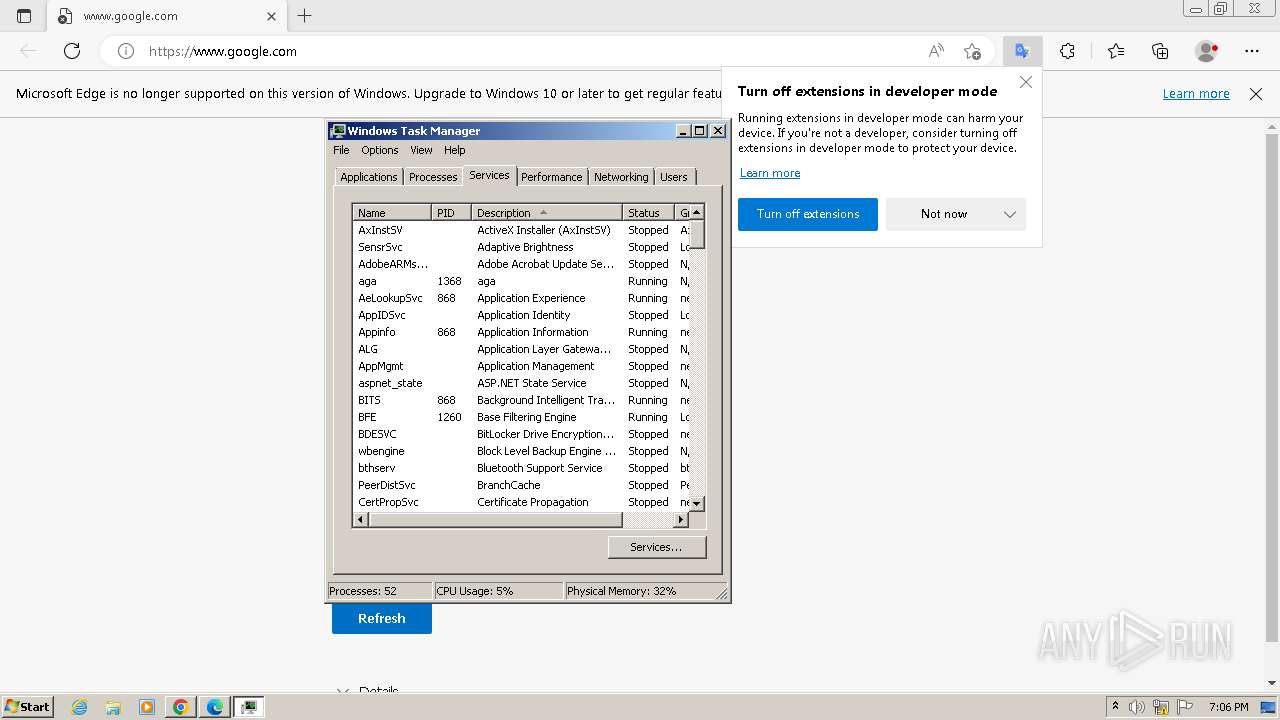
Task: Click horizontal scrollbar left arrow
Action: tap(361, 520)
